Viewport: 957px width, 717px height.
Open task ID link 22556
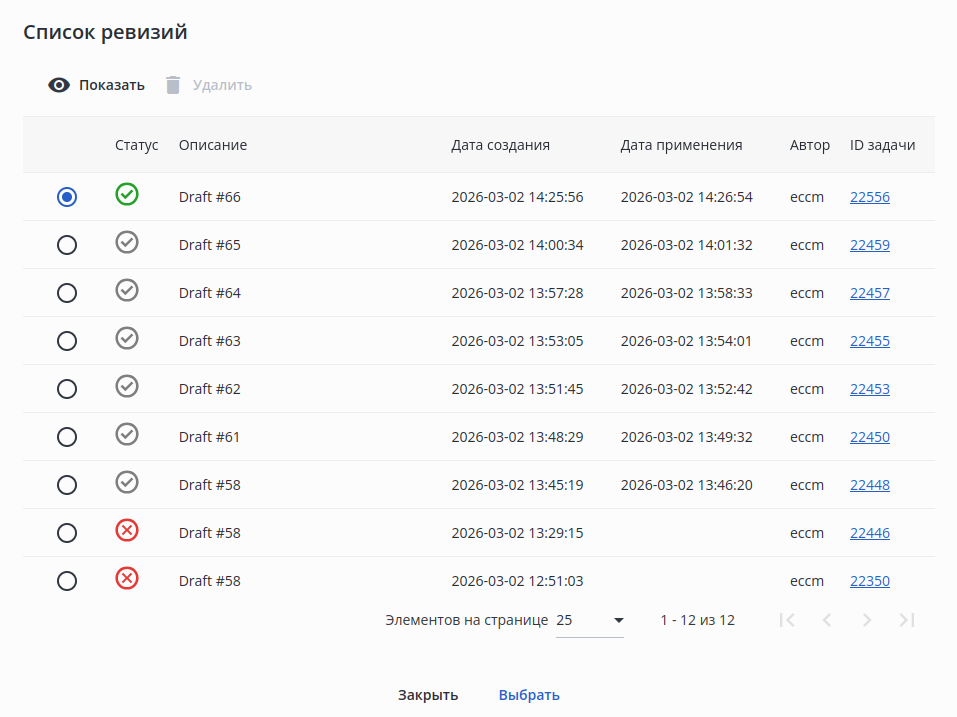[x=870, y=197]
